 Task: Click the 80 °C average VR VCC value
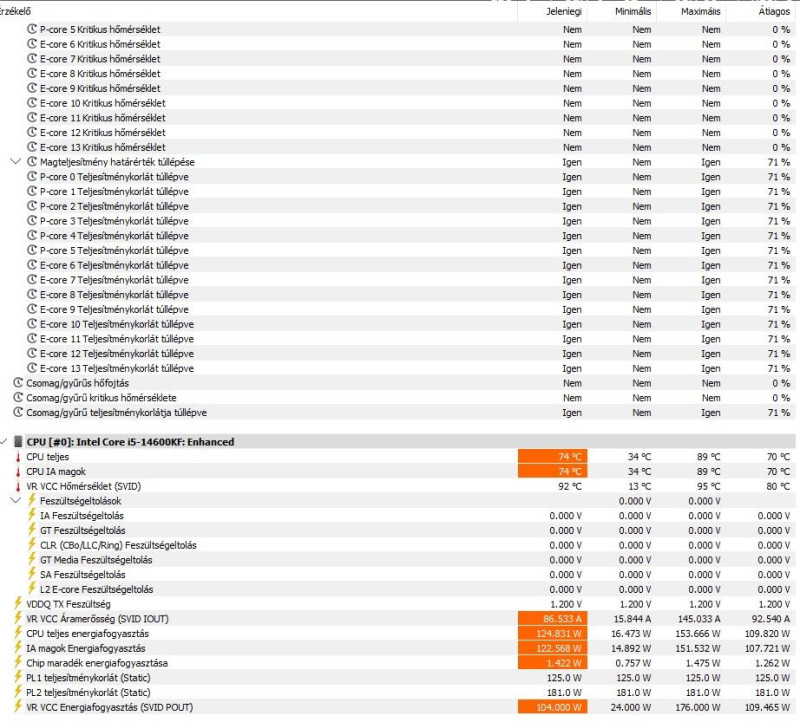click(778, 486)
